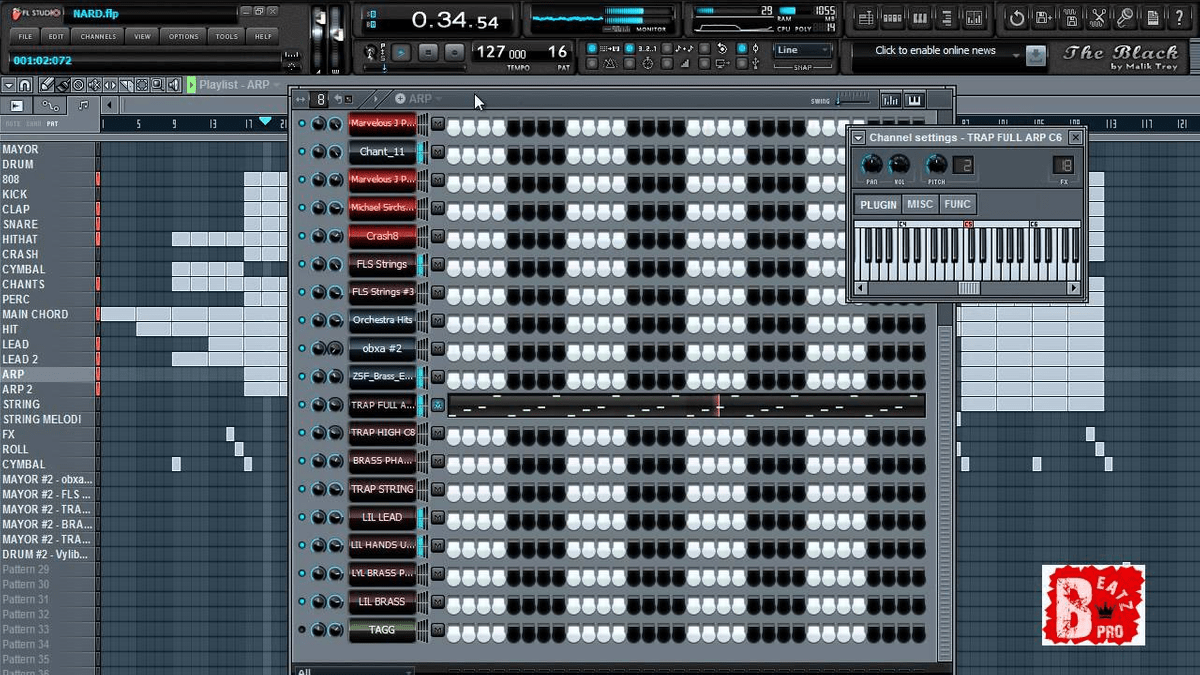Enable the TAGG channel mute LED
Screen dimensions: 1200x675
[x=302, y=630]
